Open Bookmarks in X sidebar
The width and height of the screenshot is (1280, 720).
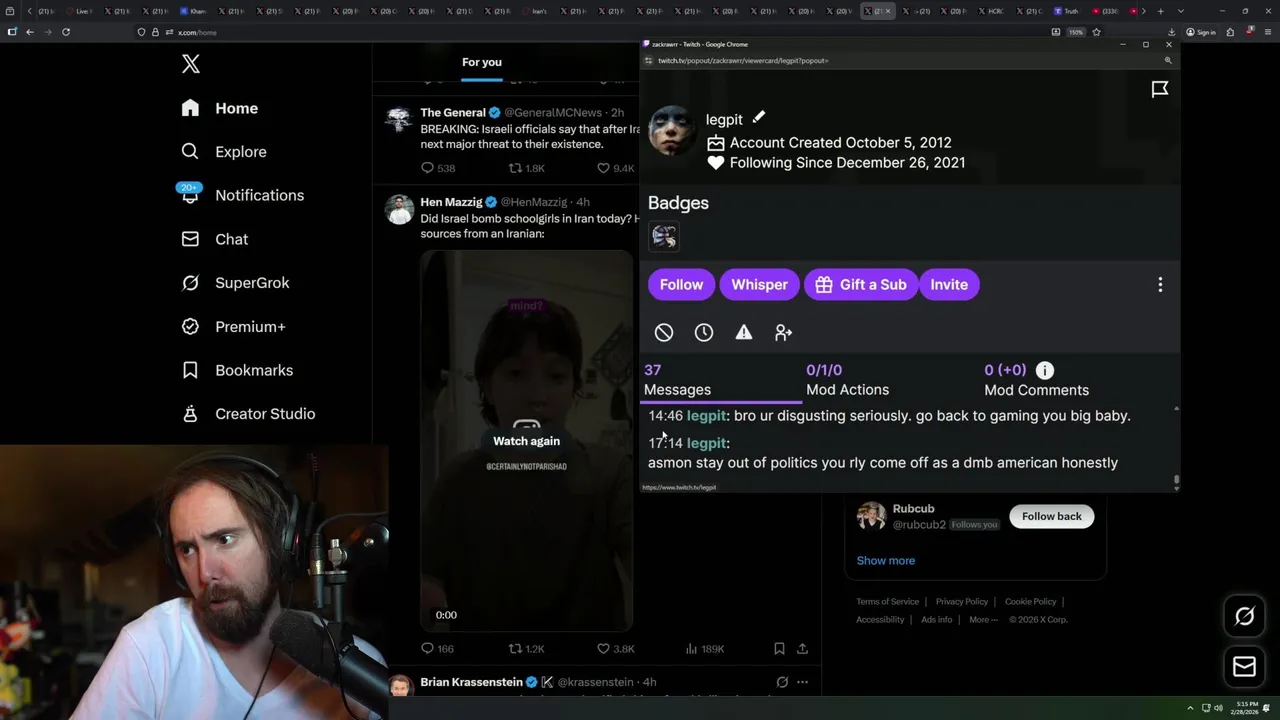237,370
